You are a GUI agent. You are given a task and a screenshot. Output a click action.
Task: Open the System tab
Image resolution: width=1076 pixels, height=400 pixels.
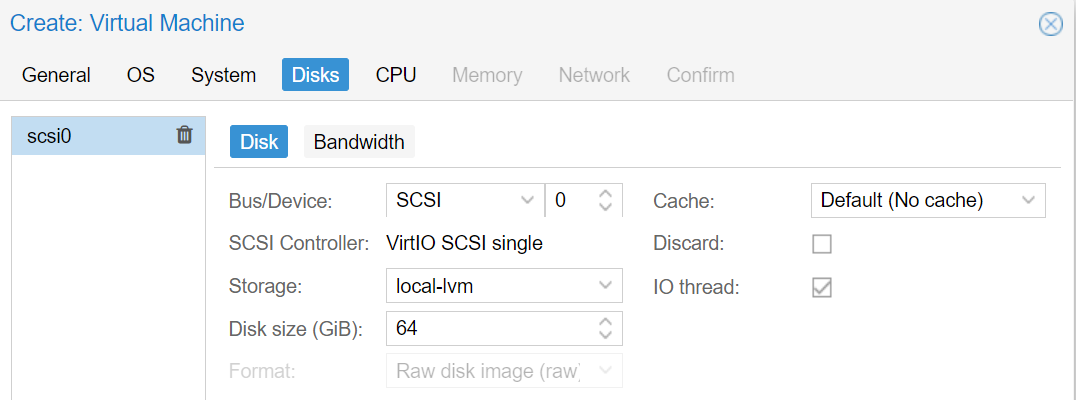pos(224,75)
